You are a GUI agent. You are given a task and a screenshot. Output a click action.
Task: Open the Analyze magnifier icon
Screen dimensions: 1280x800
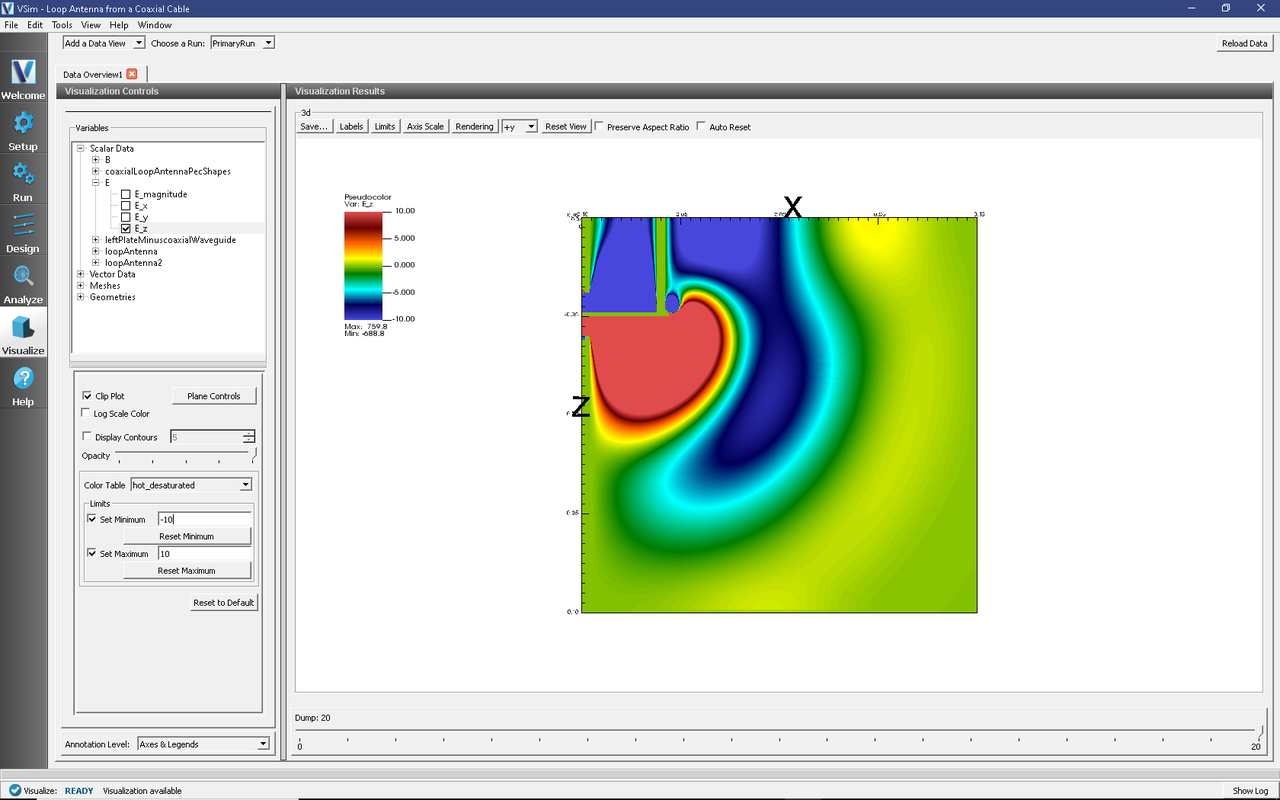click(23, 283)
